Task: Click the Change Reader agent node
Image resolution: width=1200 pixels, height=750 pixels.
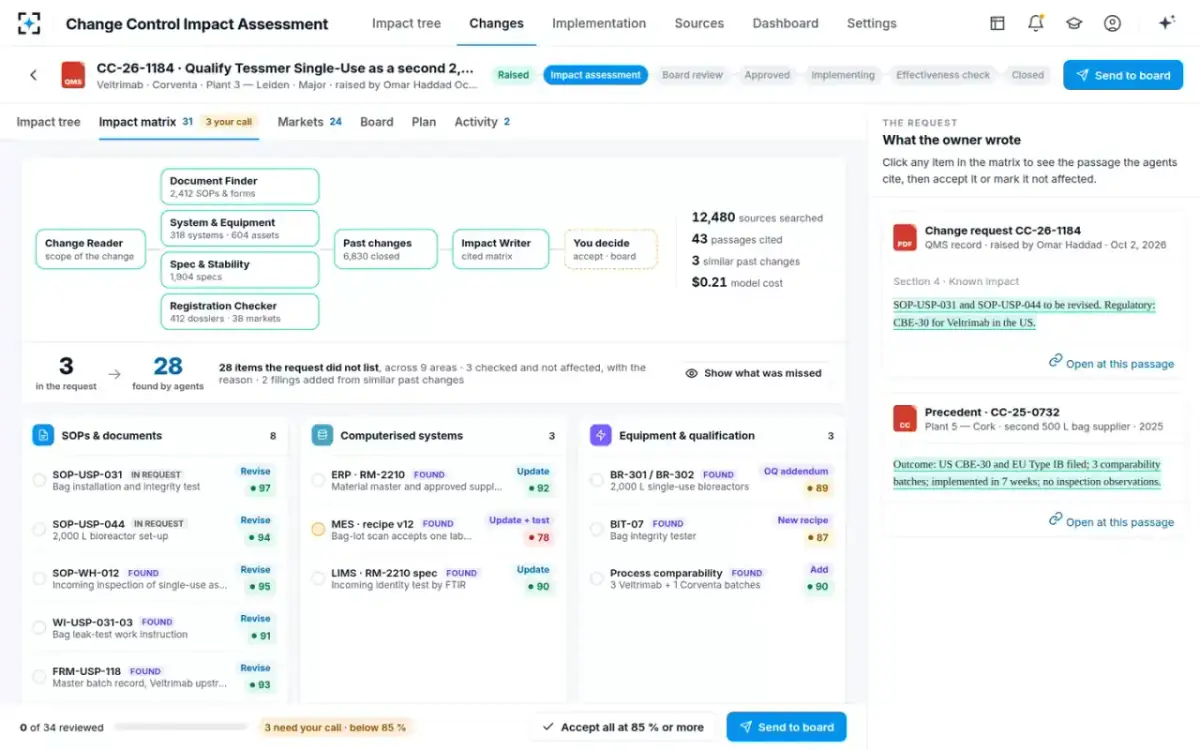Action: pos(90,249)
